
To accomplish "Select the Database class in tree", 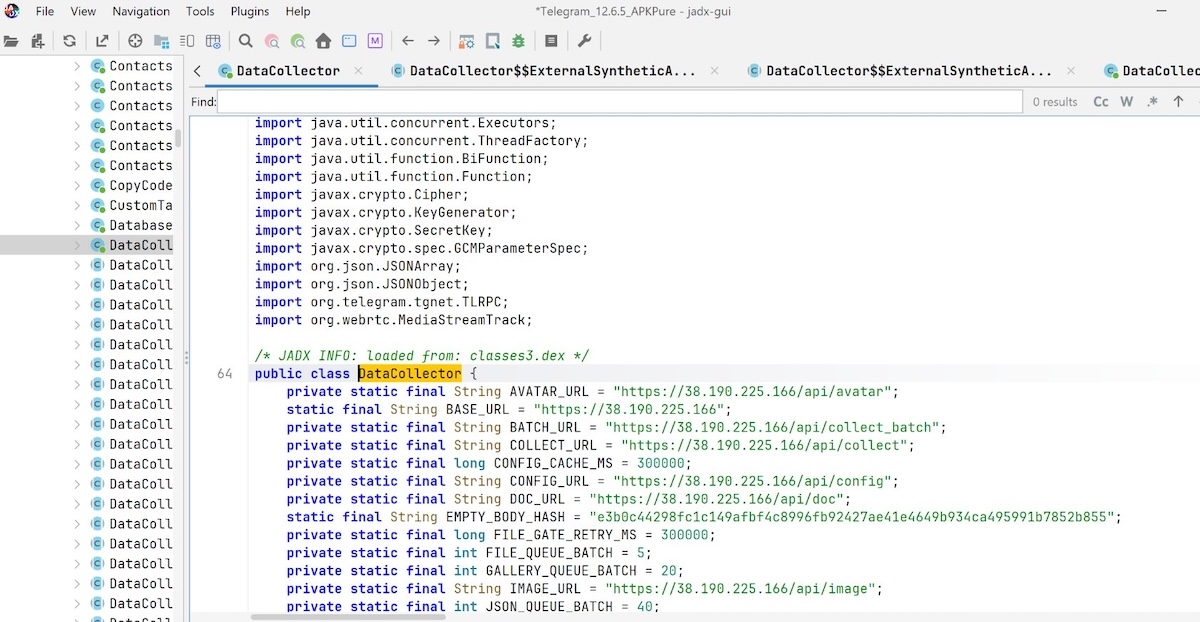I will click(141, 225).
